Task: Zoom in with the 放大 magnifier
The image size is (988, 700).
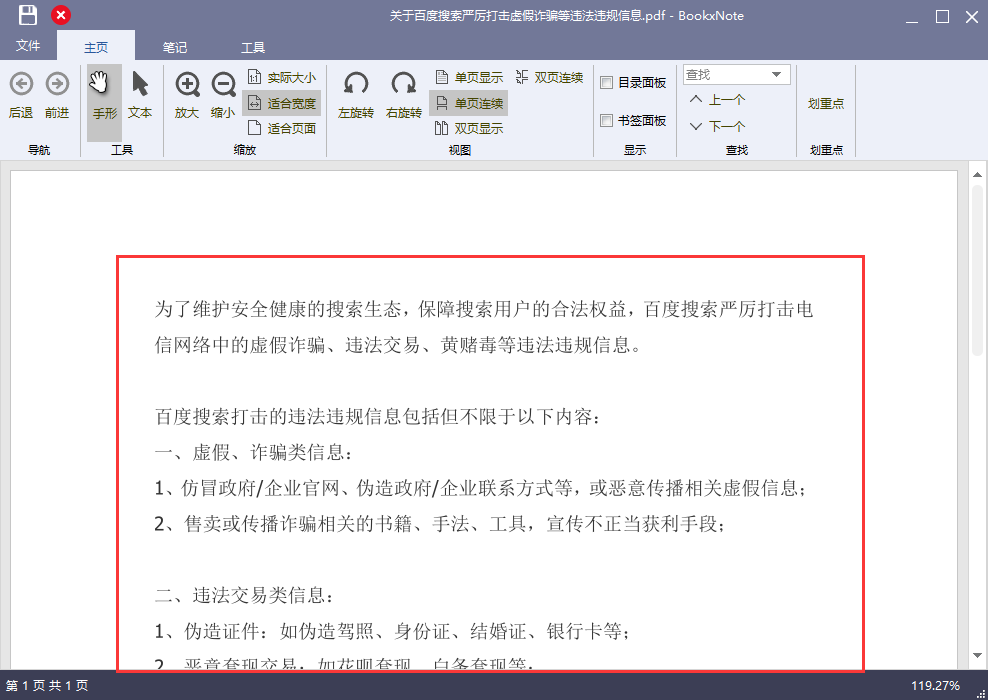Action: pos(187,96)
